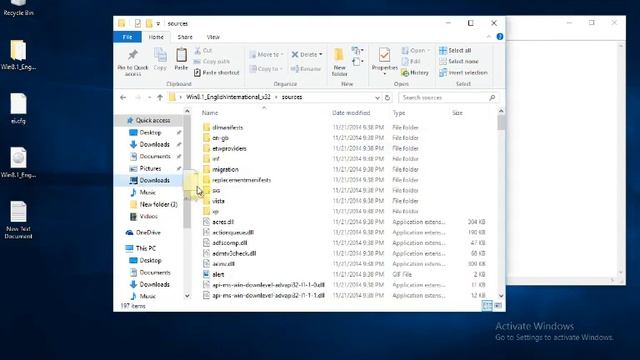This screenshot has width=640, height=360.
Task: Click sources breadcrumb in address bar
Action: [292, 97]
